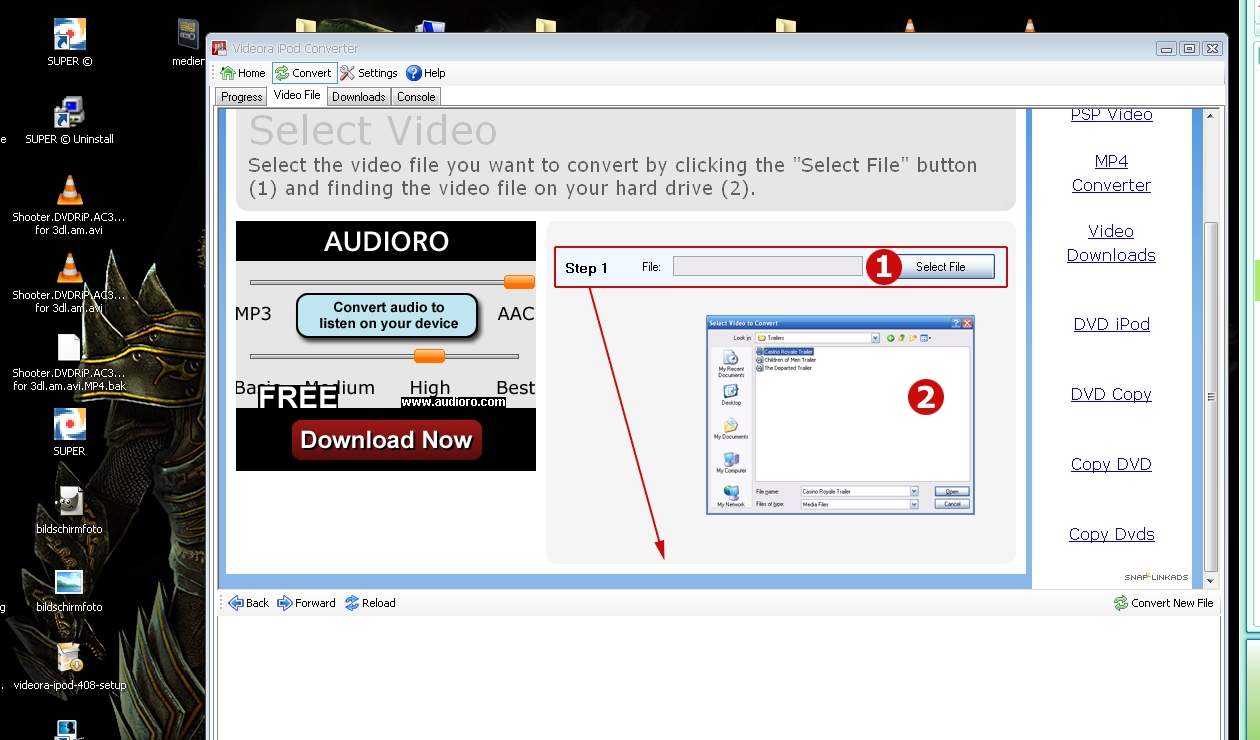Start a new job with Convert New File
Image resolution: width=1260 pixels, height=740 pixels.
point(1164,603)
